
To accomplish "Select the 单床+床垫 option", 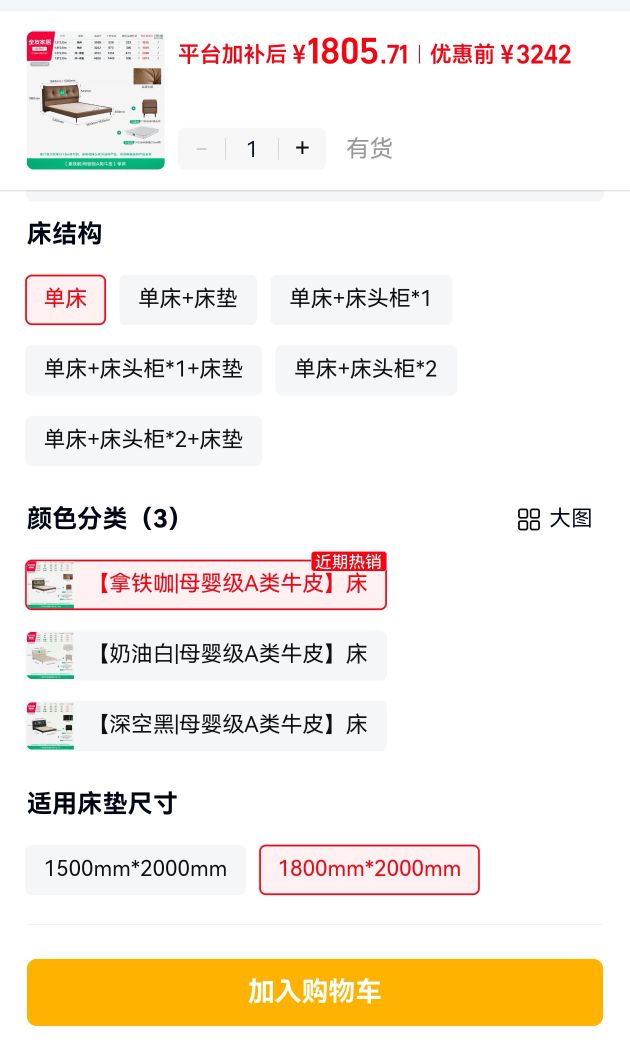I will coord(188,299).
